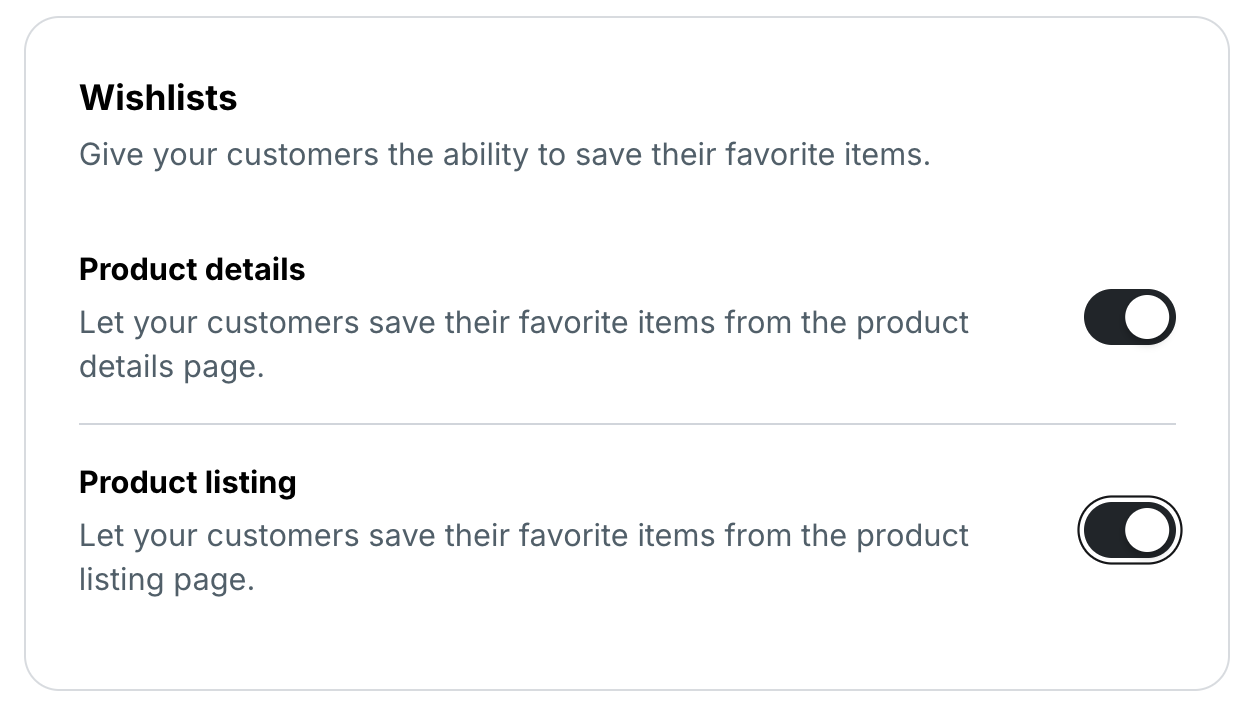Viewport: 1250px width, 708px height.
Task: Disable wishlist saving from product listing page
Action: (x=1129, y=530)
